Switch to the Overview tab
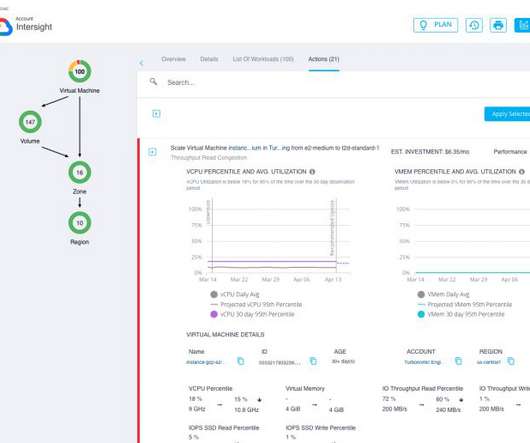The width and height of the screenshot is (530, 443). click(173, 59)
